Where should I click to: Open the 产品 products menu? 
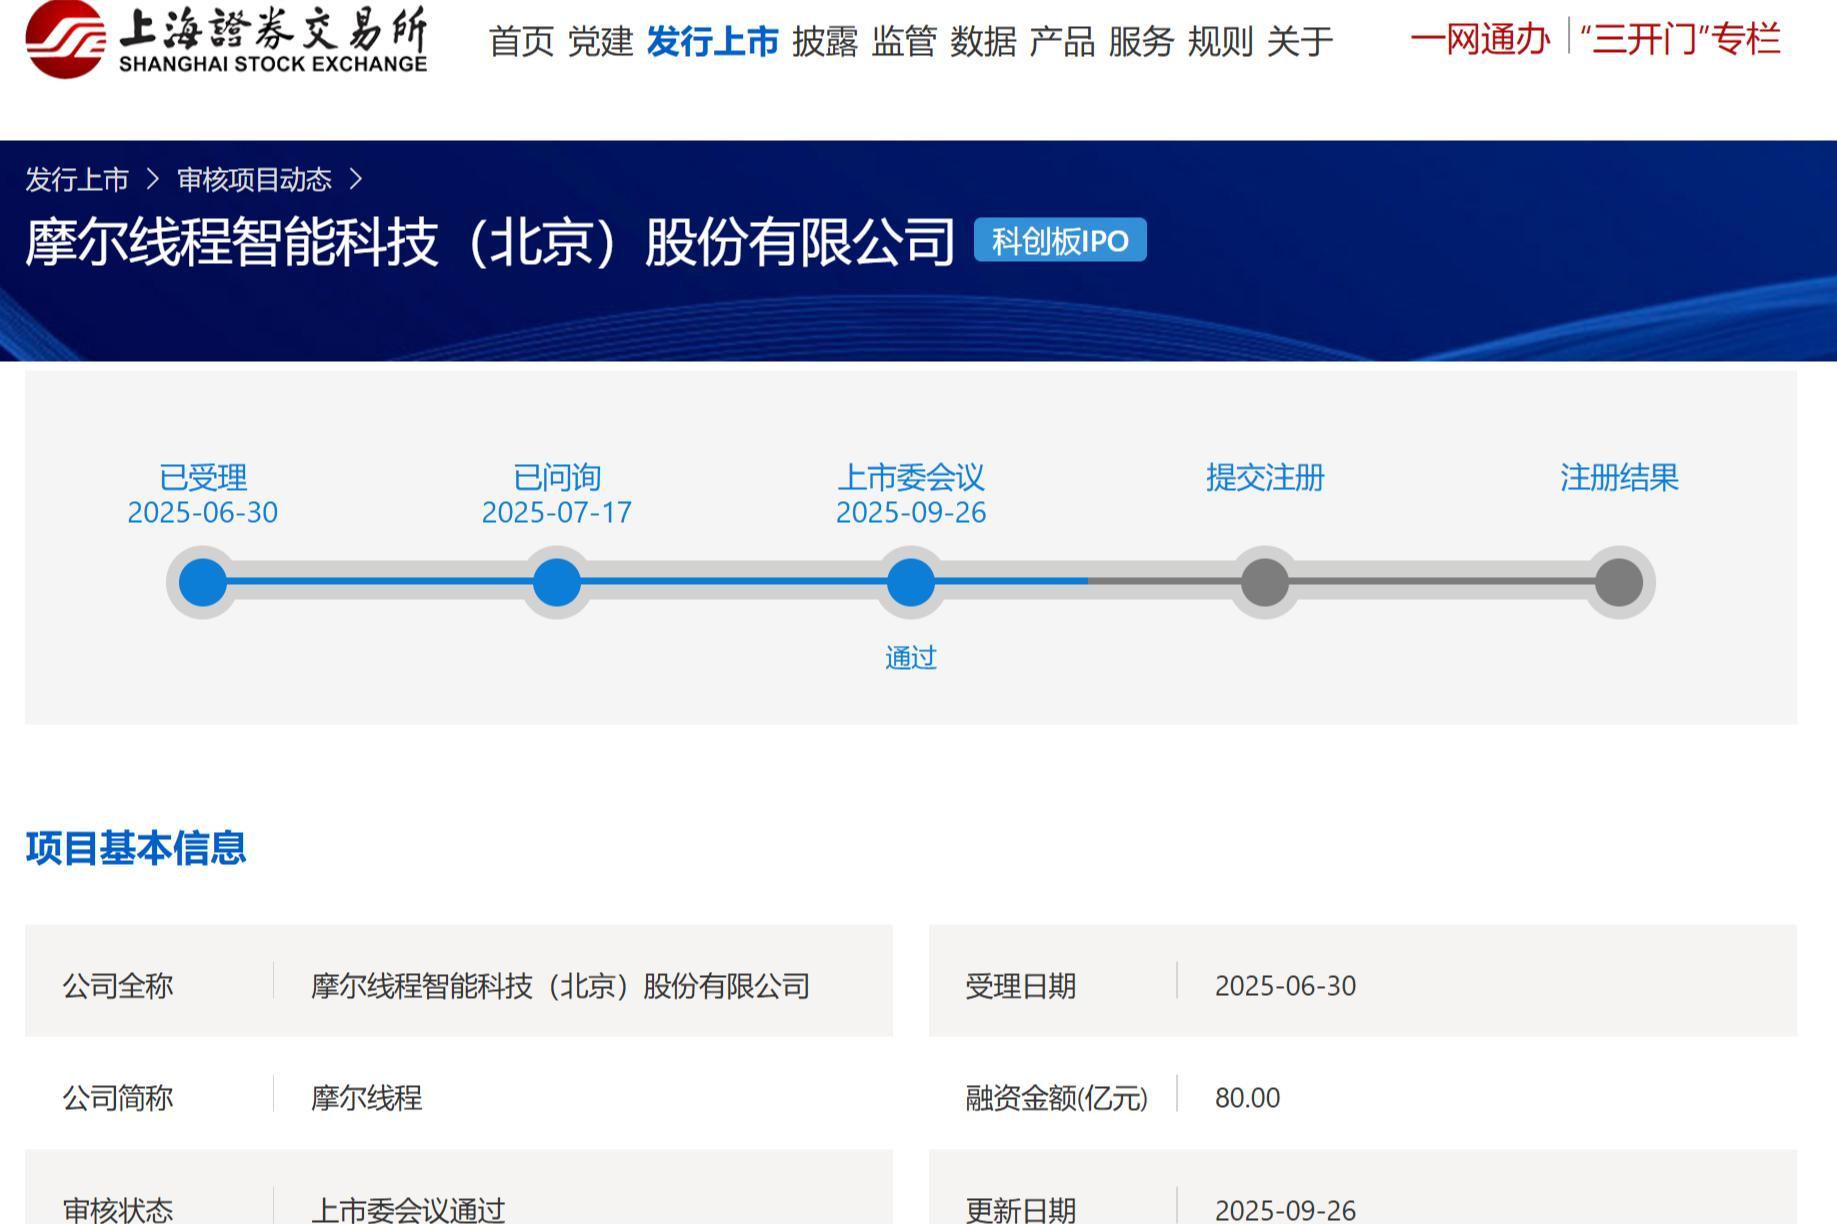[x=1062, y=42]
